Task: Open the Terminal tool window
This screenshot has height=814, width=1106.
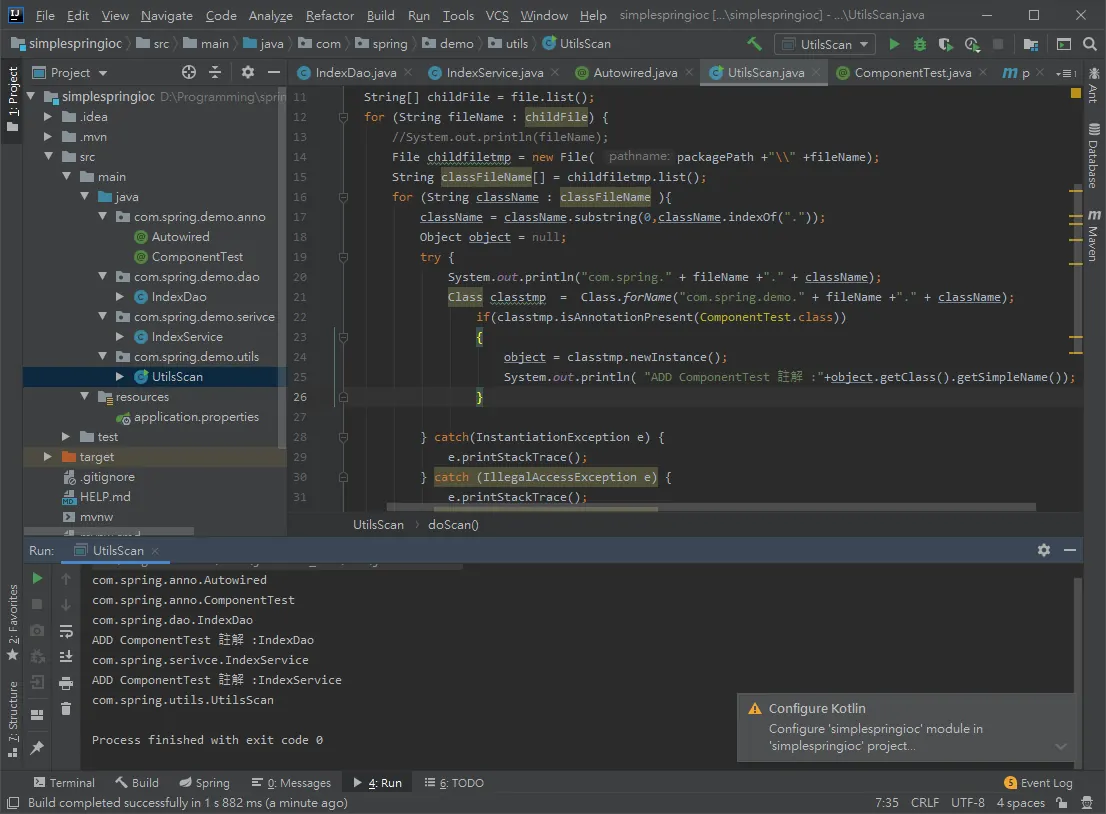Action: coord(63,783)
